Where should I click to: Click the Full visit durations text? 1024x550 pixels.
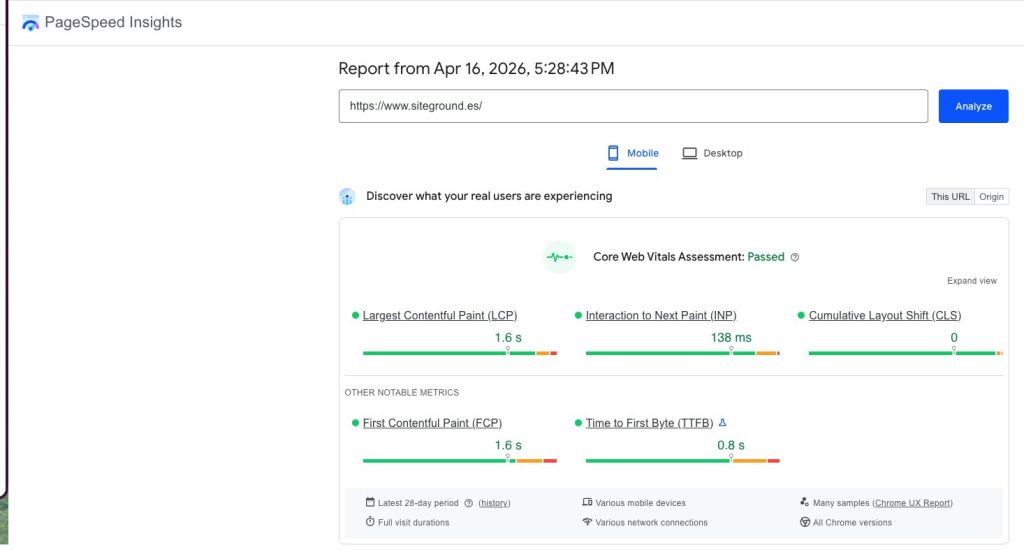pos(413,523)
